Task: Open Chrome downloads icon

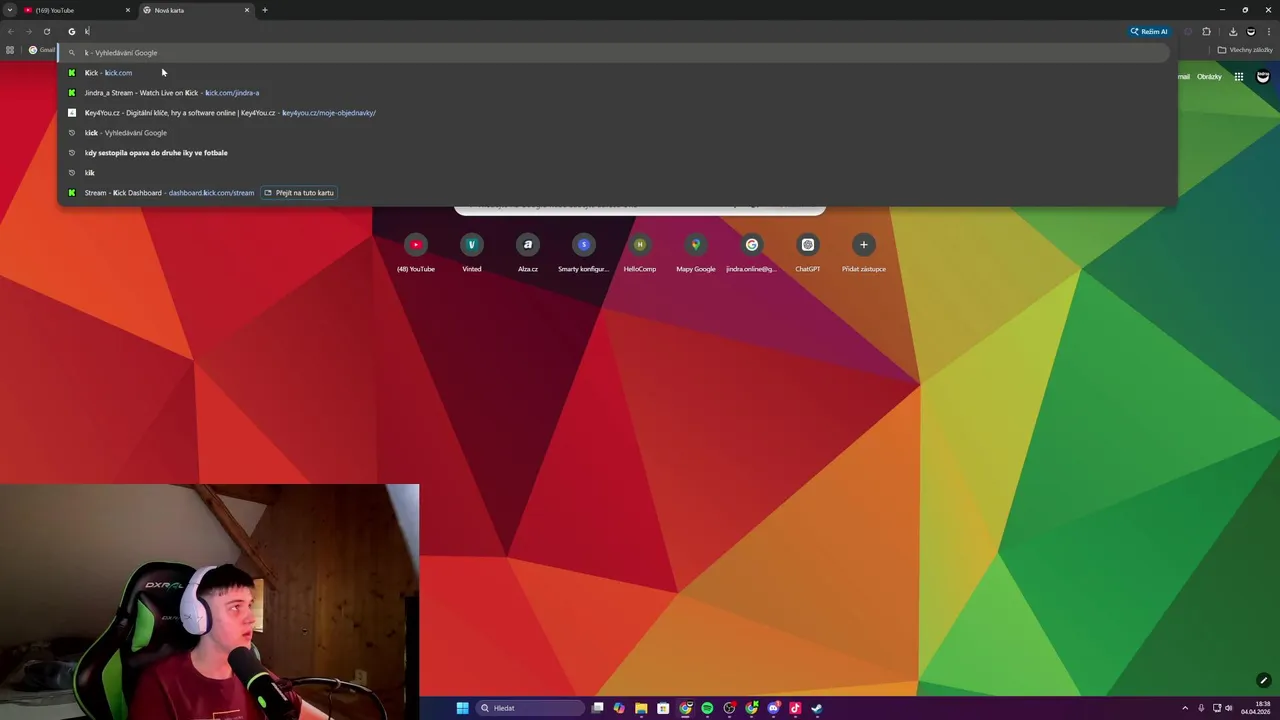Action: [x=1233, y=31]
